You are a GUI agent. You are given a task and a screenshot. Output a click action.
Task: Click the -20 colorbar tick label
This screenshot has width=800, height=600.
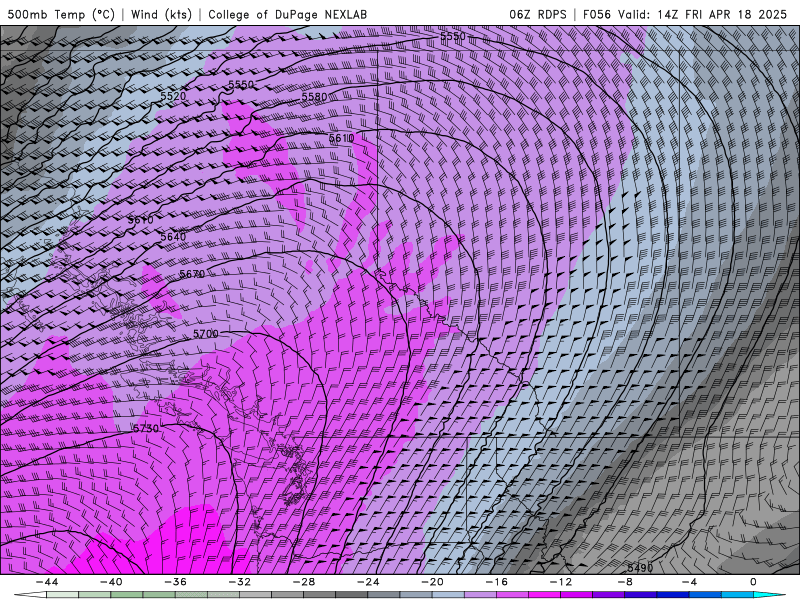pyautogui.click(x=433, y=582)
